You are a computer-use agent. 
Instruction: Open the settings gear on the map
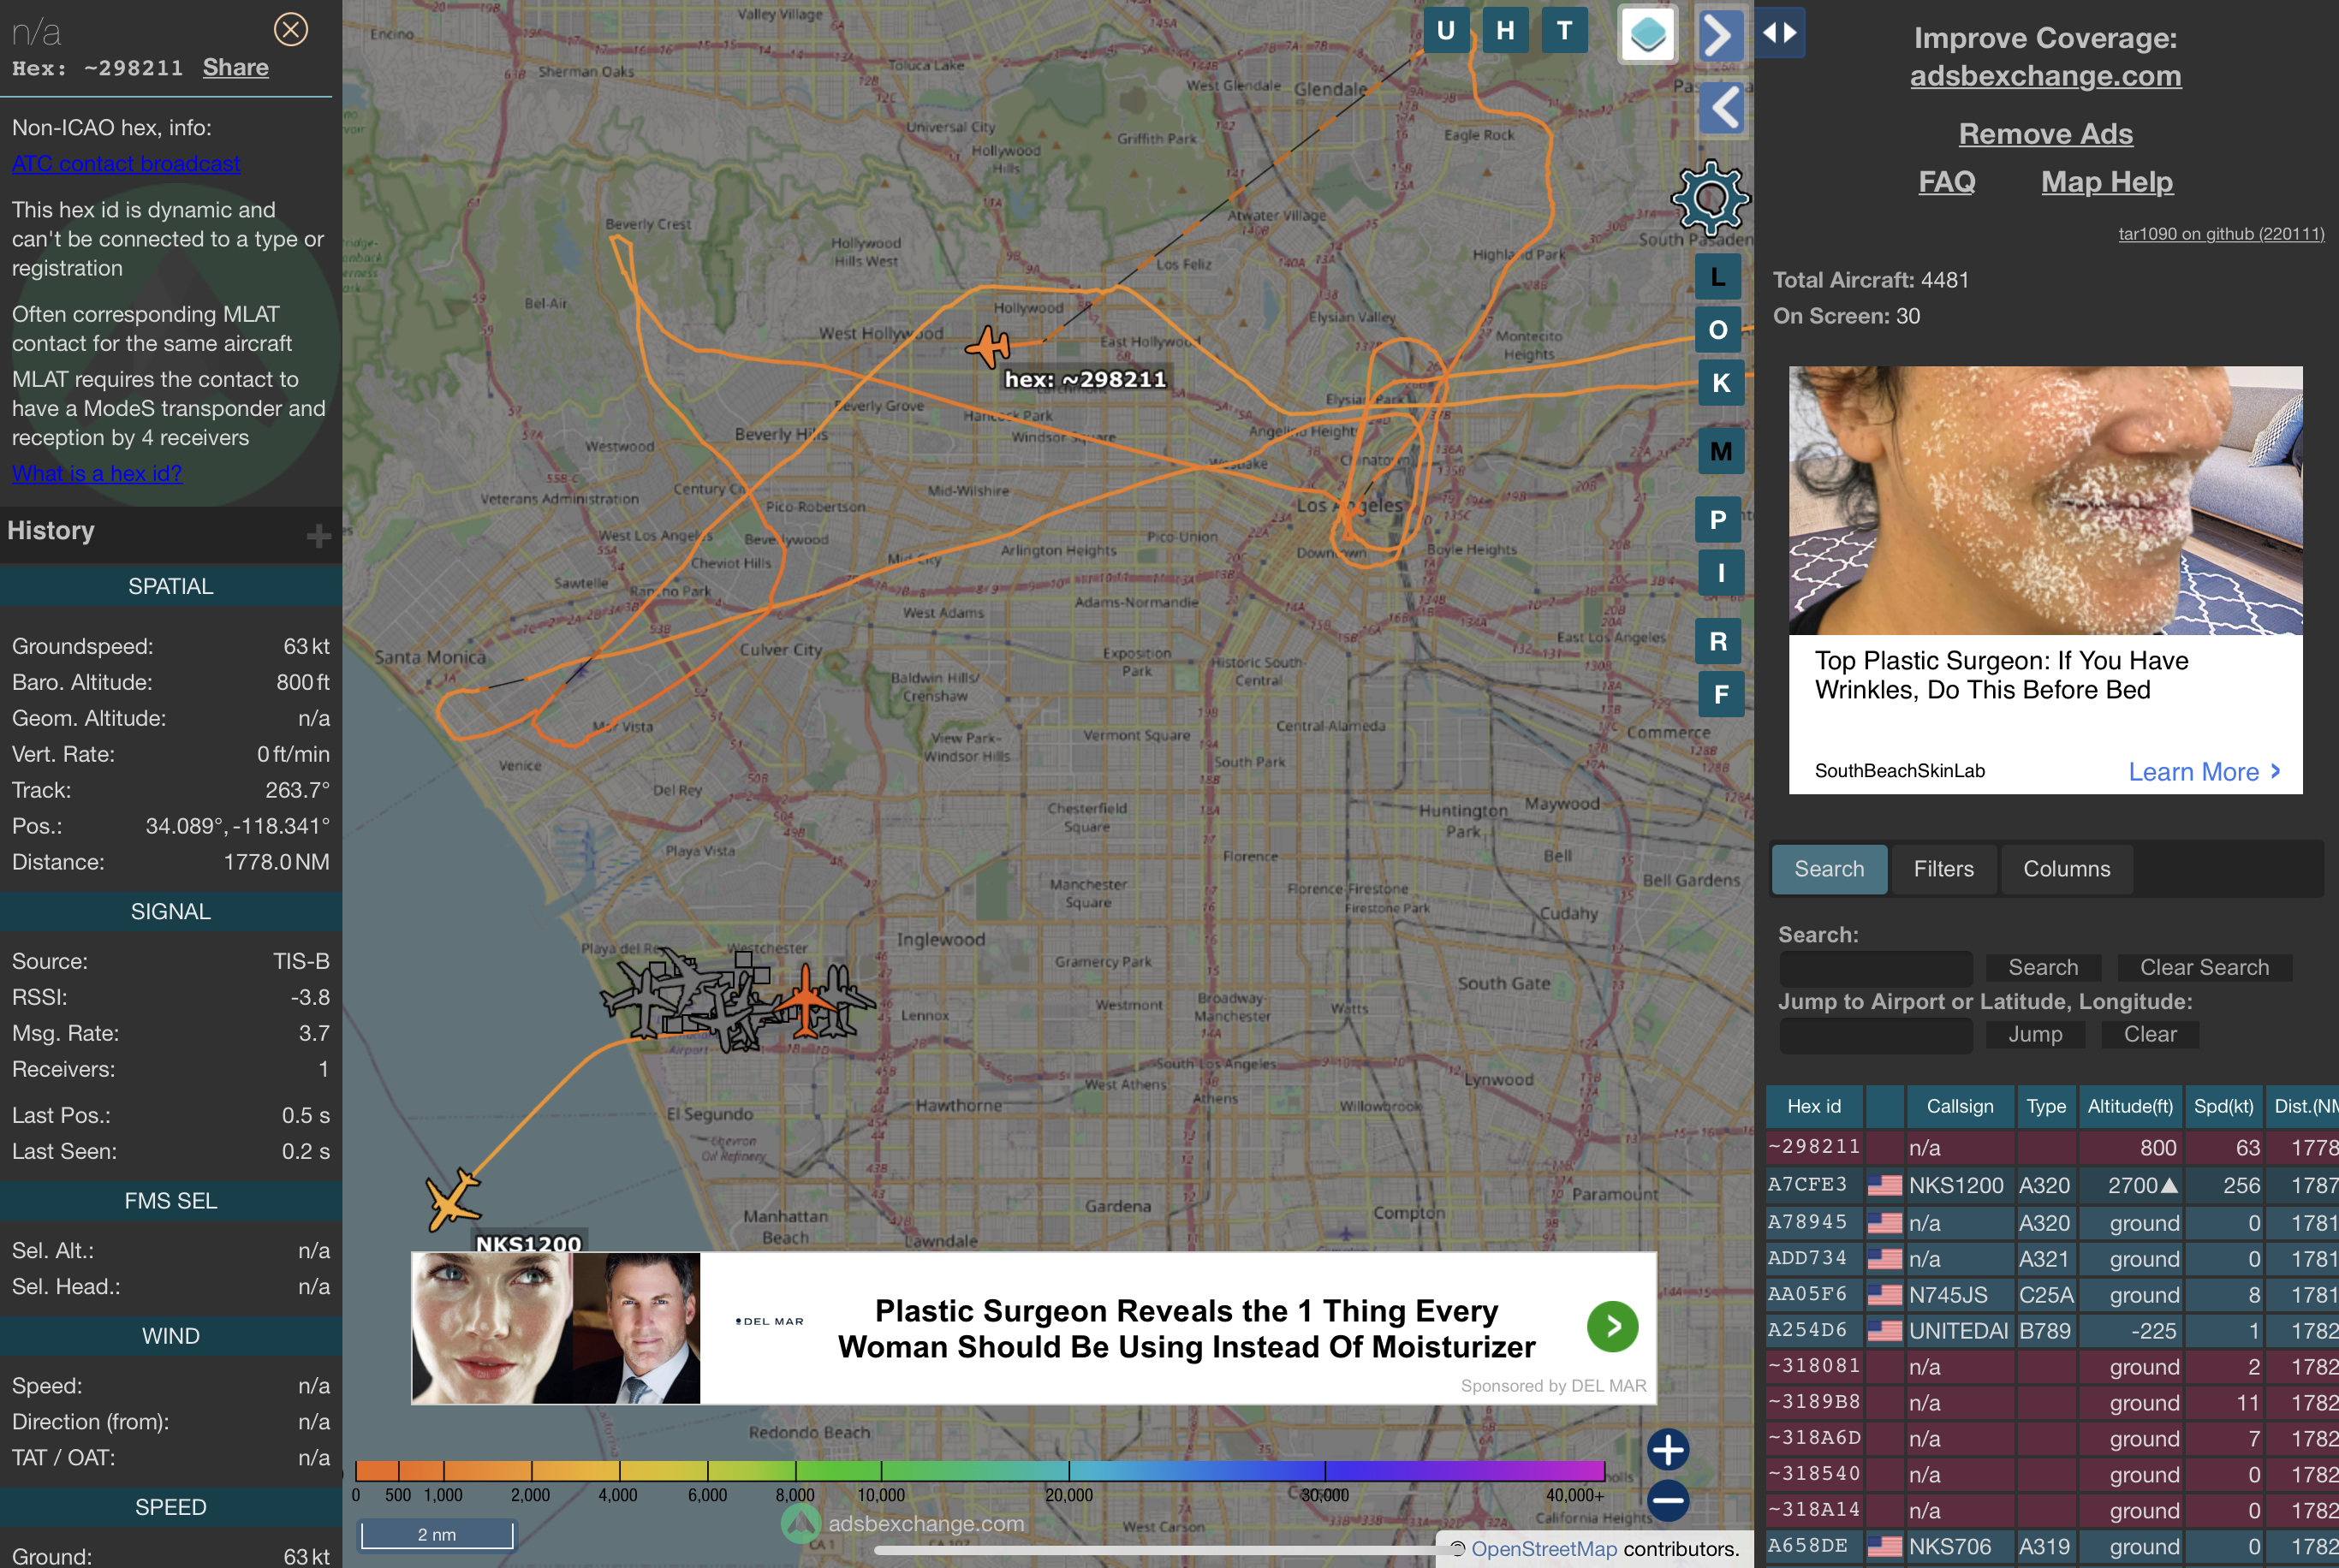1710,198
